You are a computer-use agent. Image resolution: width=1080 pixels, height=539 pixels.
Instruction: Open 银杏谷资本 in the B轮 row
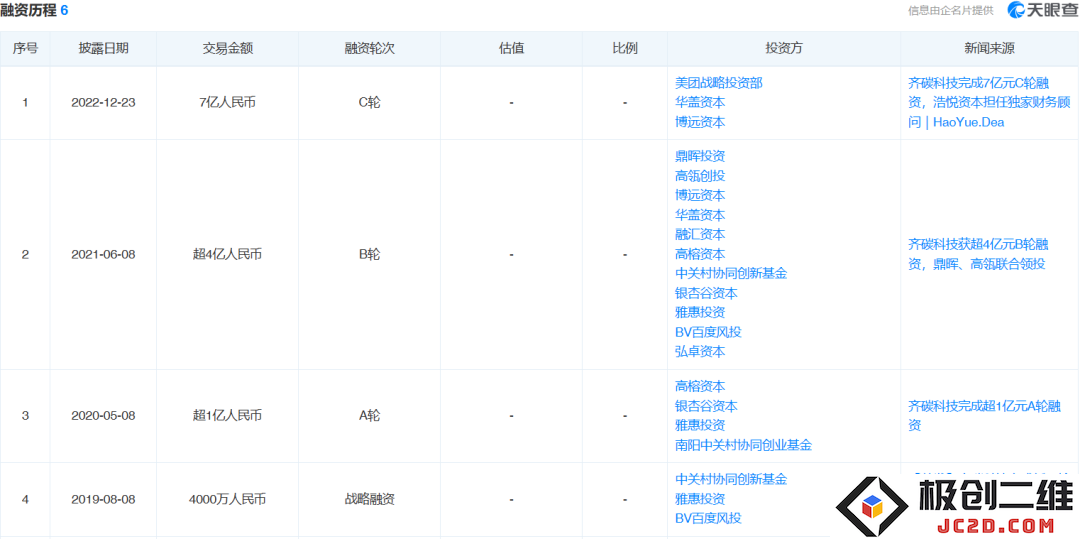pyautogui.click(x=706, y=293)
